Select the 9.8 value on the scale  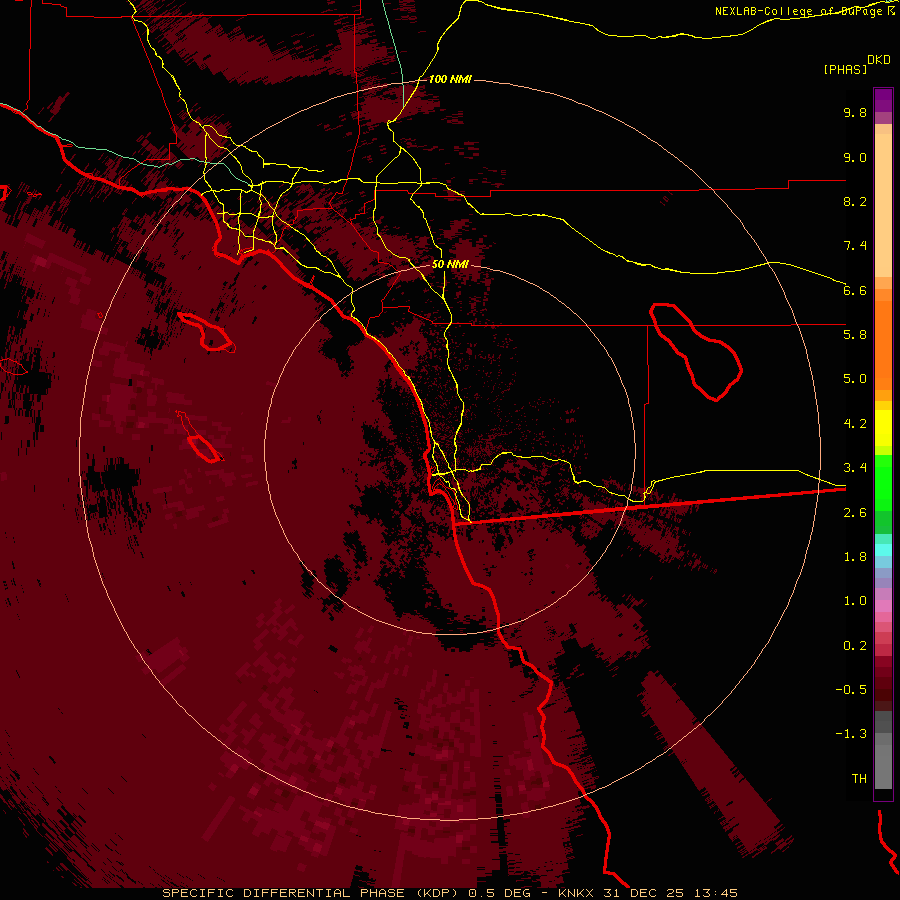[x=855, y=112]
